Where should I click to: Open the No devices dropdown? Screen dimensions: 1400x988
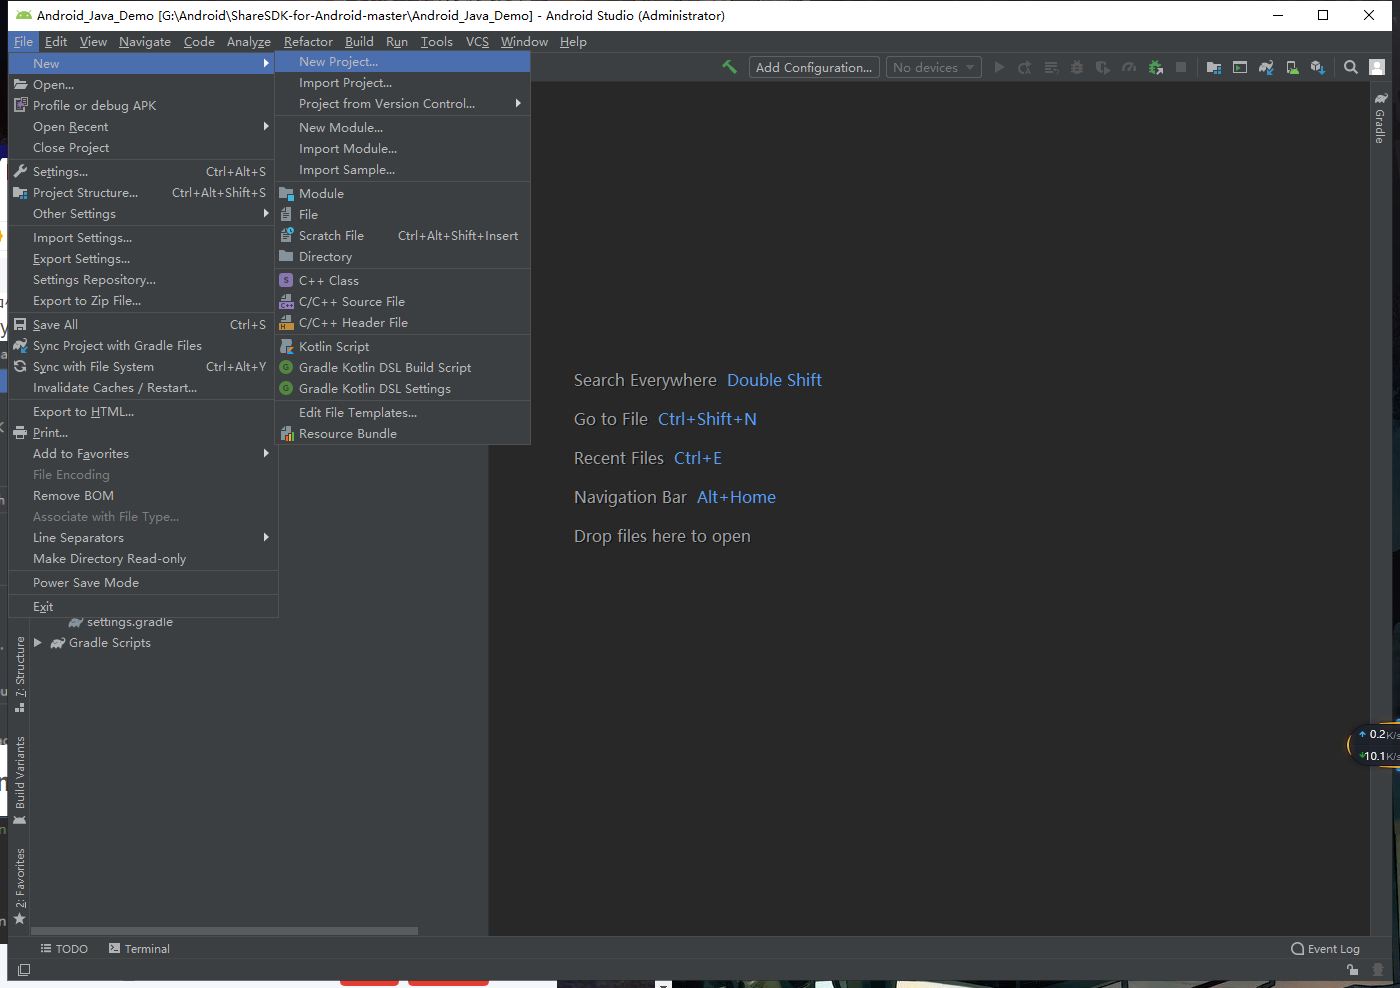tap(933, 67)
